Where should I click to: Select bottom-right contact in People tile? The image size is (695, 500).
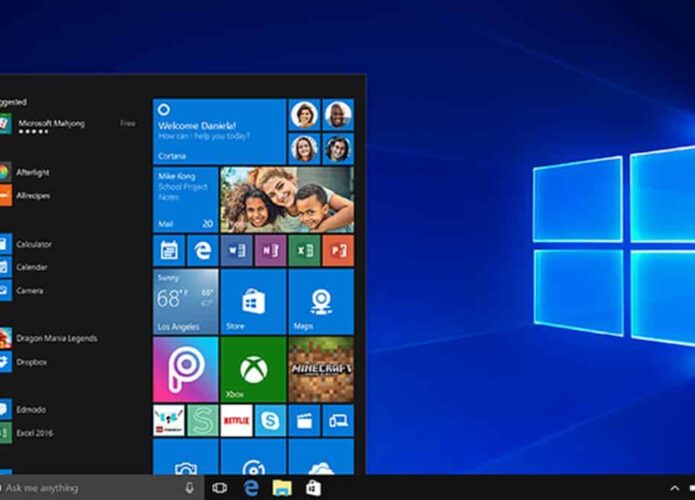click(338, 148)
